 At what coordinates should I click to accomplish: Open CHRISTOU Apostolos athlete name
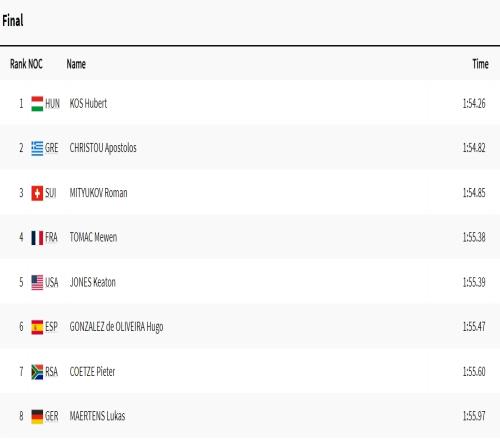coord(103,148)
